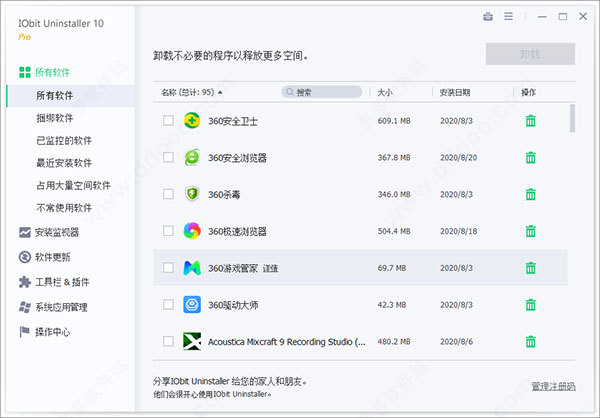The width and height of the screenshot is (600, 418).
Task: Click install date 2020/8/20
Action: tap(458, 158)
